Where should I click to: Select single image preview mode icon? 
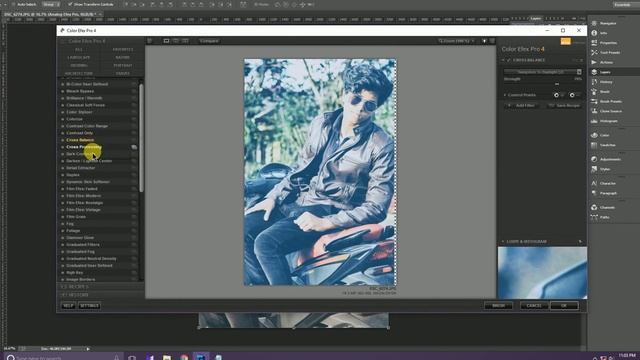pos(166,41)
